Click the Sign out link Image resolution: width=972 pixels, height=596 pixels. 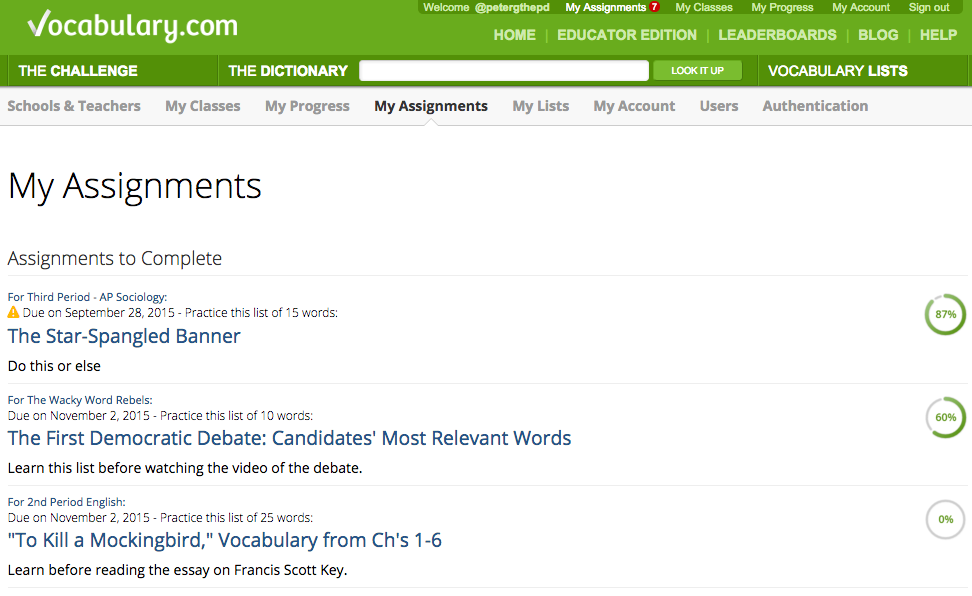(928, 7)
